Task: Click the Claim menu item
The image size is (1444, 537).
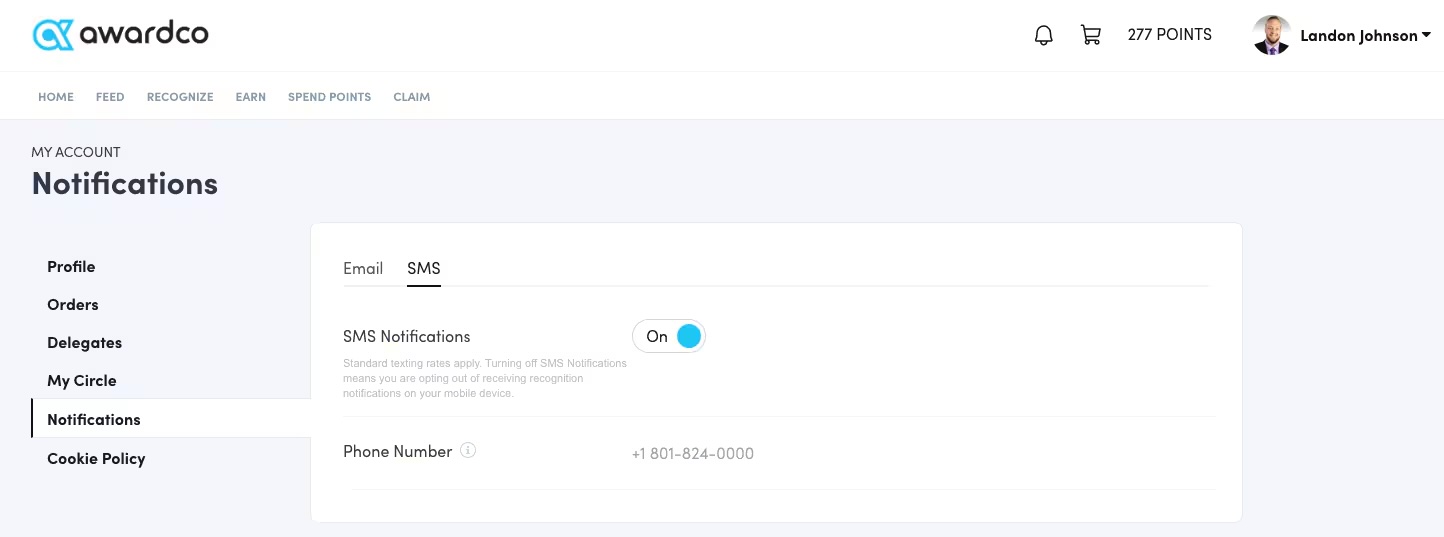Action: click(412, 97)
